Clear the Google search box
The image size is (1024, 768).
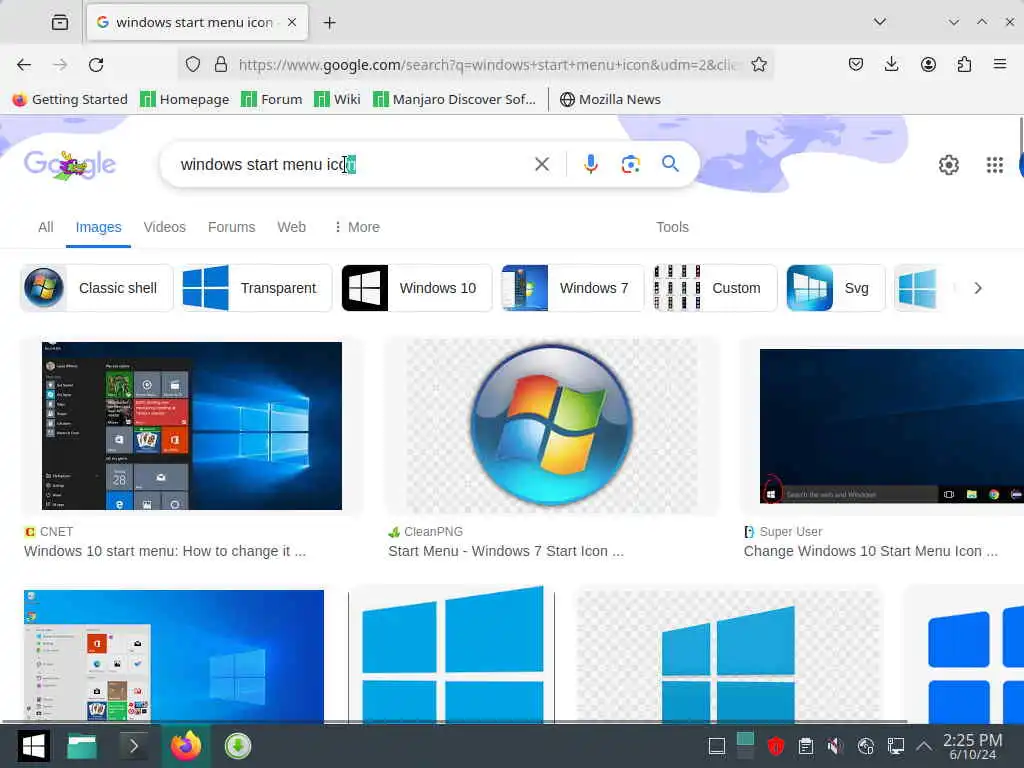point(541,164)
